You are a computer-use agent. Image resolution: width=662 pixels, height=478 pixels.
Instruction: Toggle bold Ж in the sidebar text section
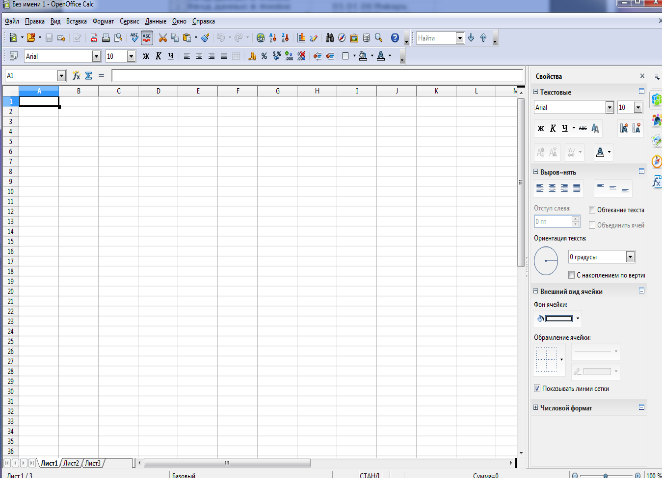541,129
